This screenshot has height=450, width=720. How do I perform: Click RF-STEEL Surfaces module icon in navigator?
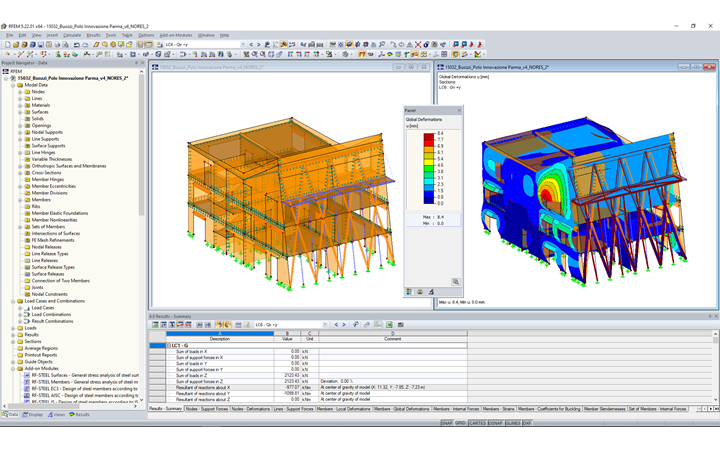tap(27, 375)
